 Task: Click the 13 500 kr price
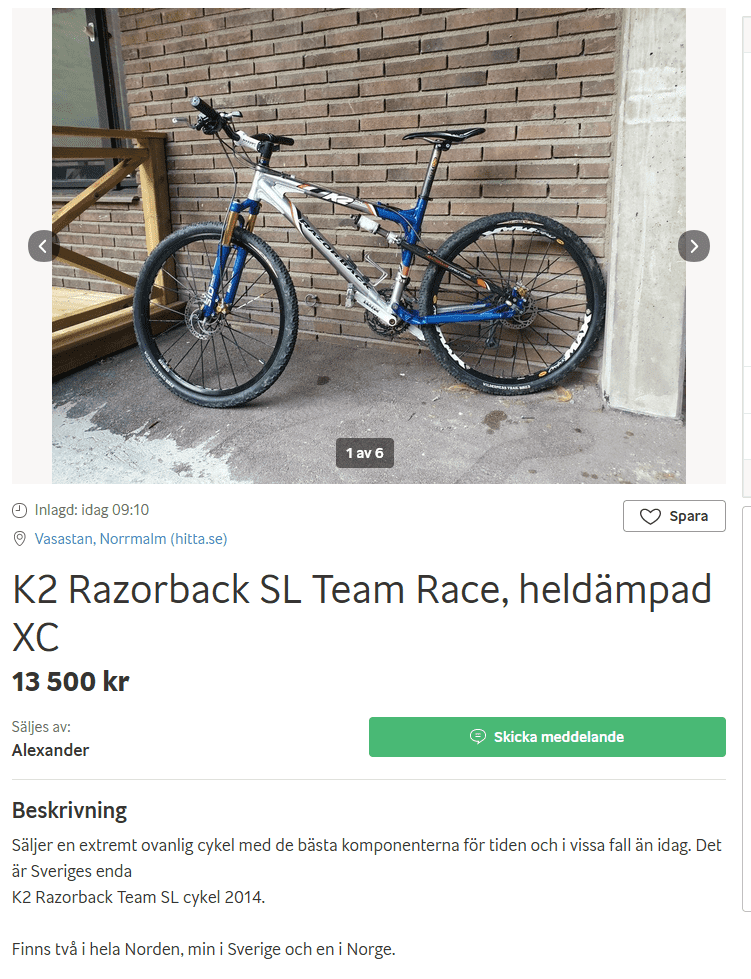[x=70, y=682]
